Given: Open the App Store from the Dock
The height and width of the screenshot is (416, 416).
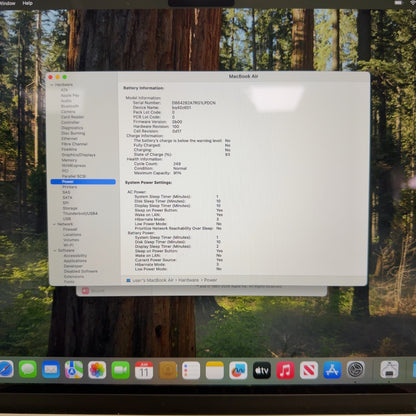Looking at the screenshot, I should 332,370.
